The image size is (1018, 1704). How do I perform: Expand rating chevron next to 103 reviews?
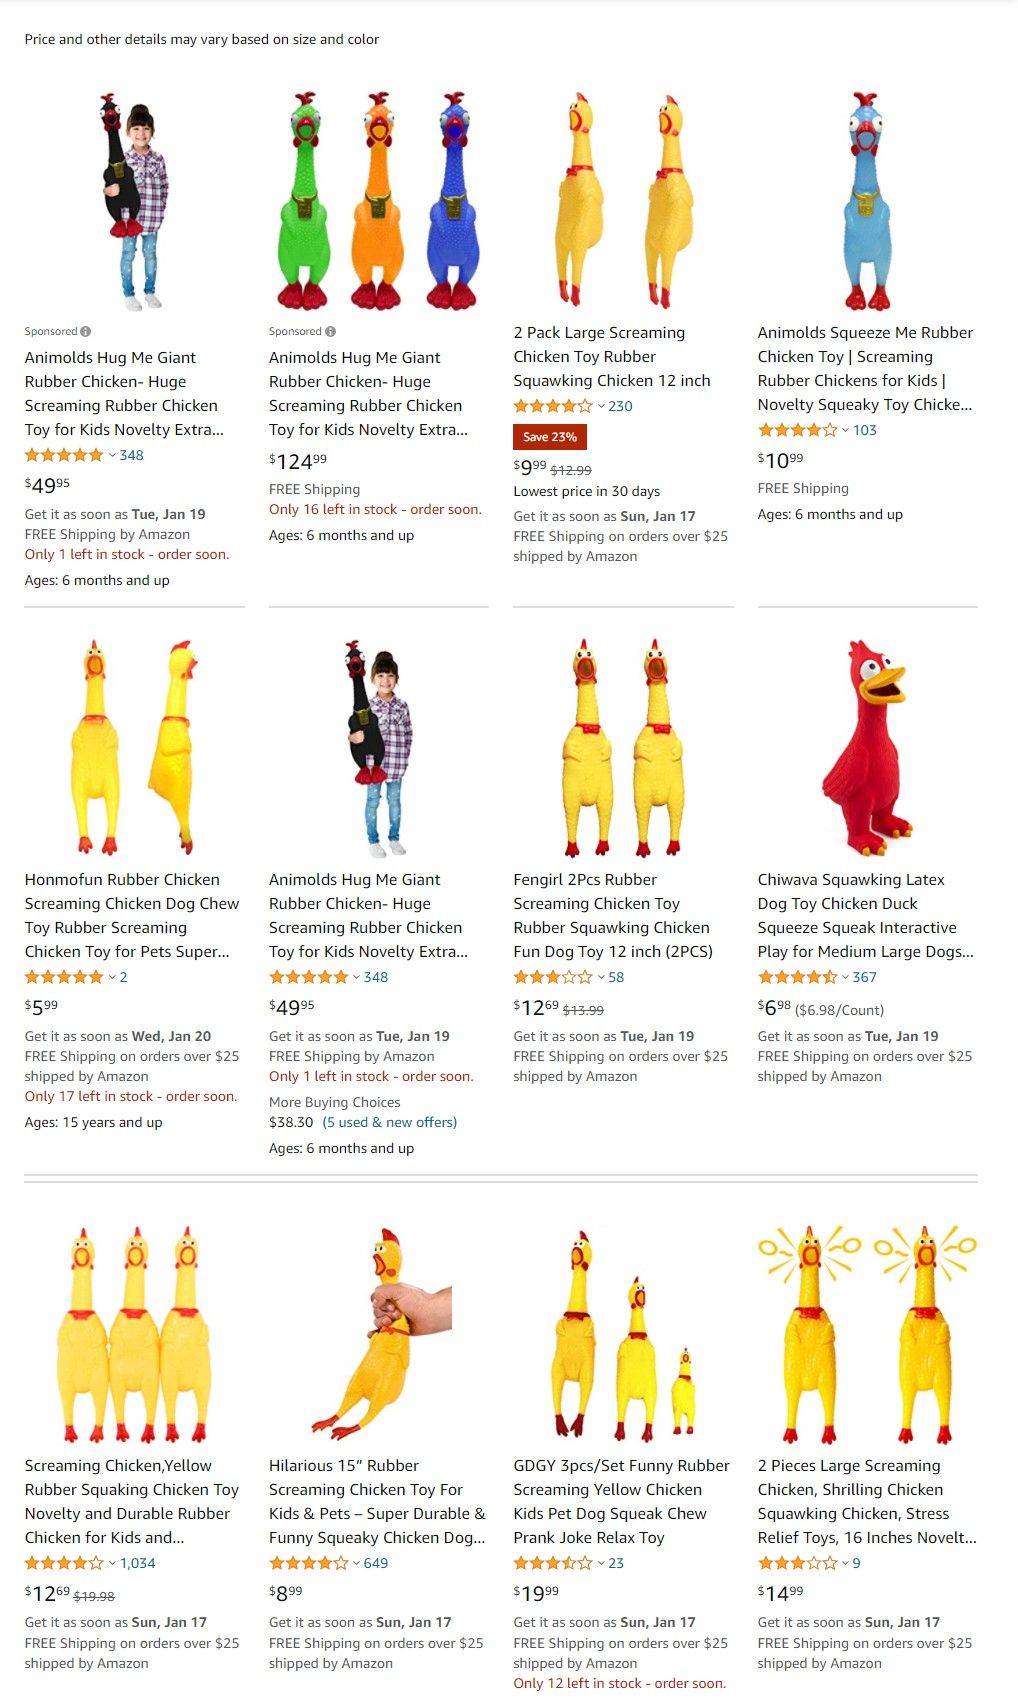pyautogui.click(x=845, y=430)
